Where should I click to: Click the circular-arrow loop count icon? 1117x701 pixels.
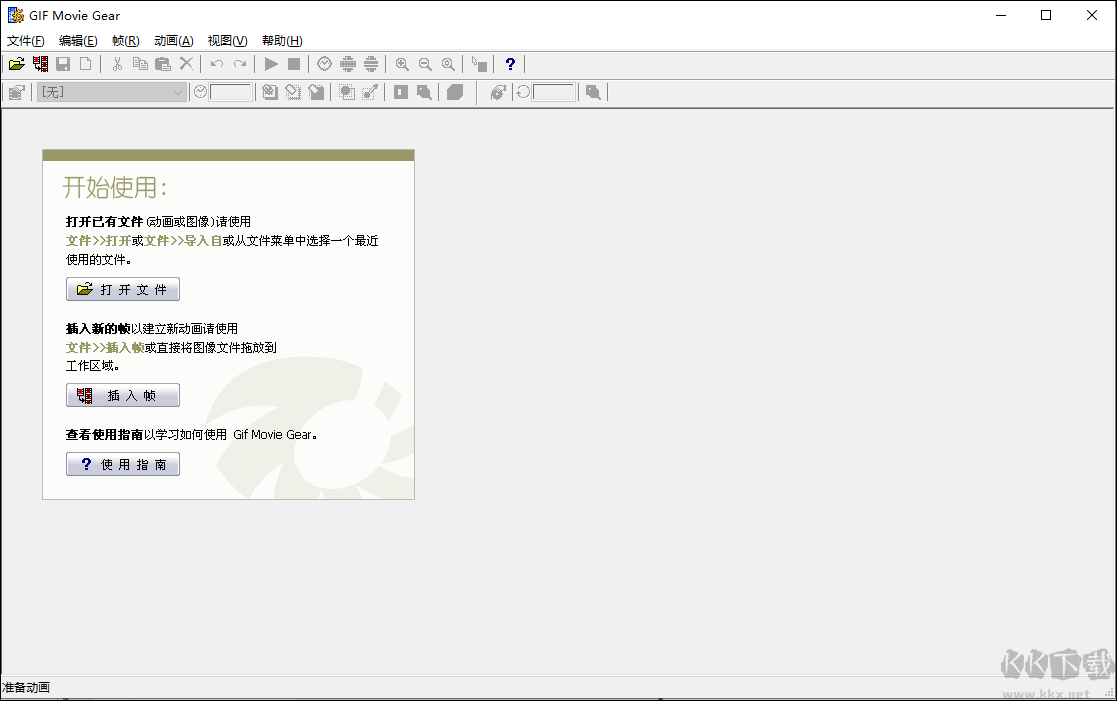pyautogui.click(x=523, y=92)
